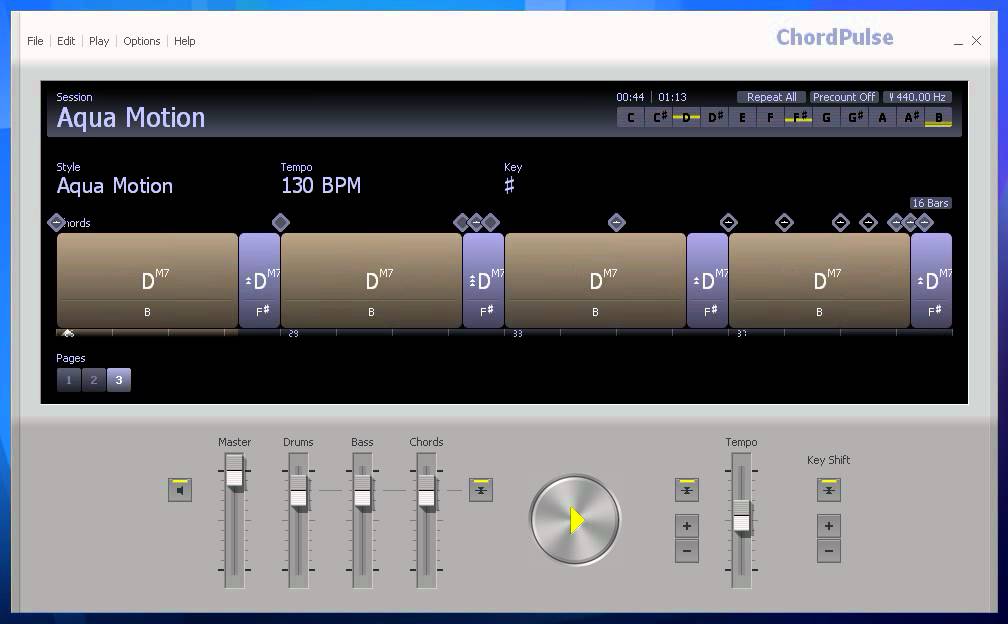This screenshot has width=1008, height=624.
Task: Open the Help menu
Action: pyautogui.click(x=184, y=41)
